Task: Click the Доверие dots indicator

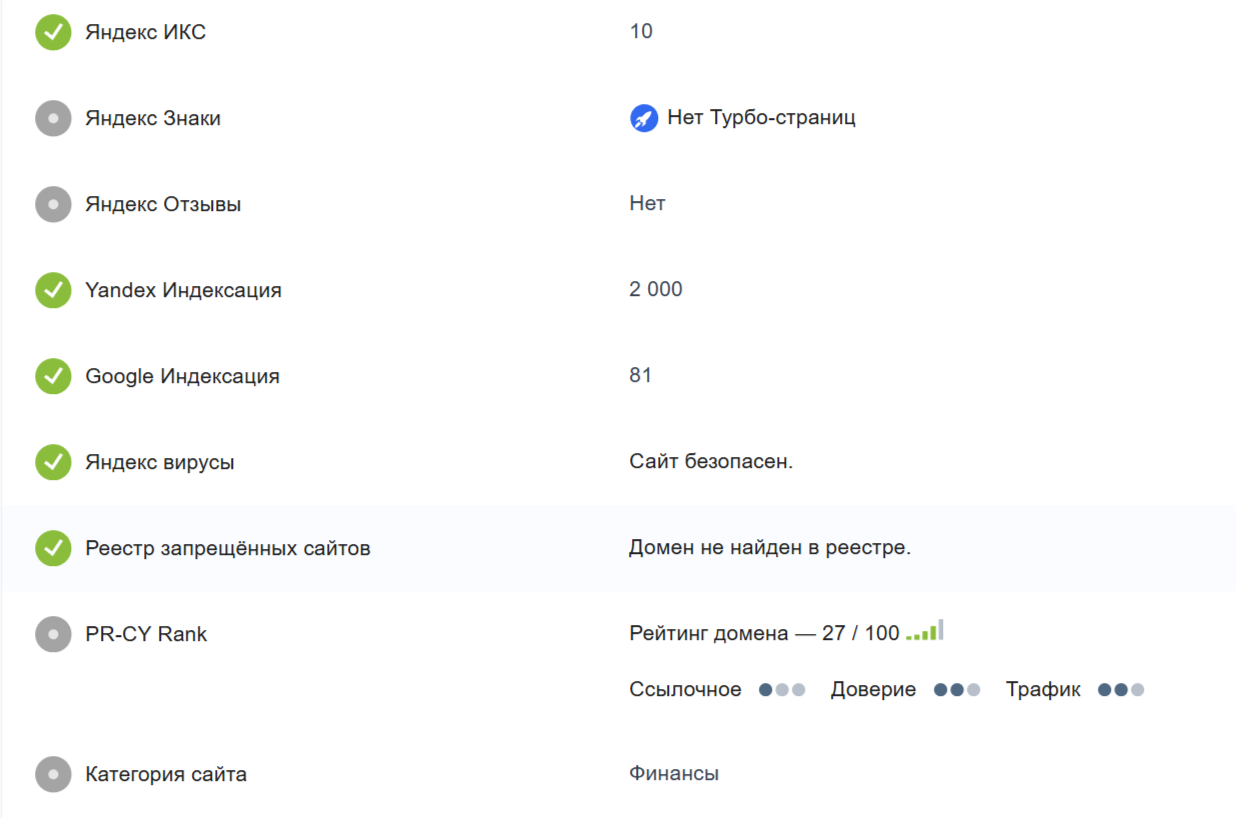Action: (x=957, y=690)
